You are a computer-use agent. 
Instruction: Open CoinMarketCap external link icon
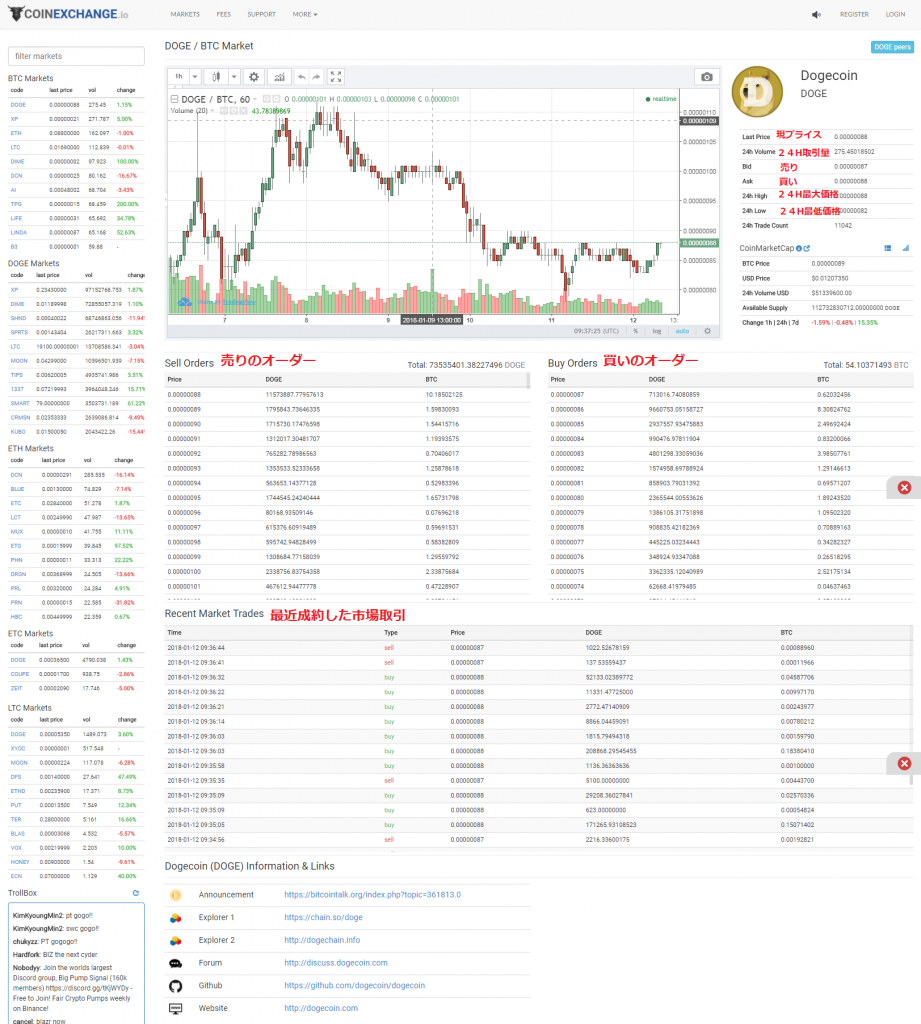[x=807, y=248]
